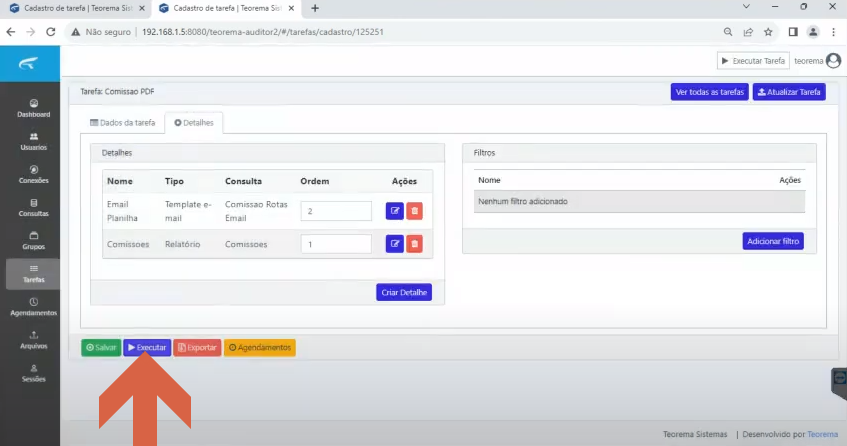The image size is (847, 446).
Task: Click the Atualizar Tarefa button
Action: [x=789, y=92]
